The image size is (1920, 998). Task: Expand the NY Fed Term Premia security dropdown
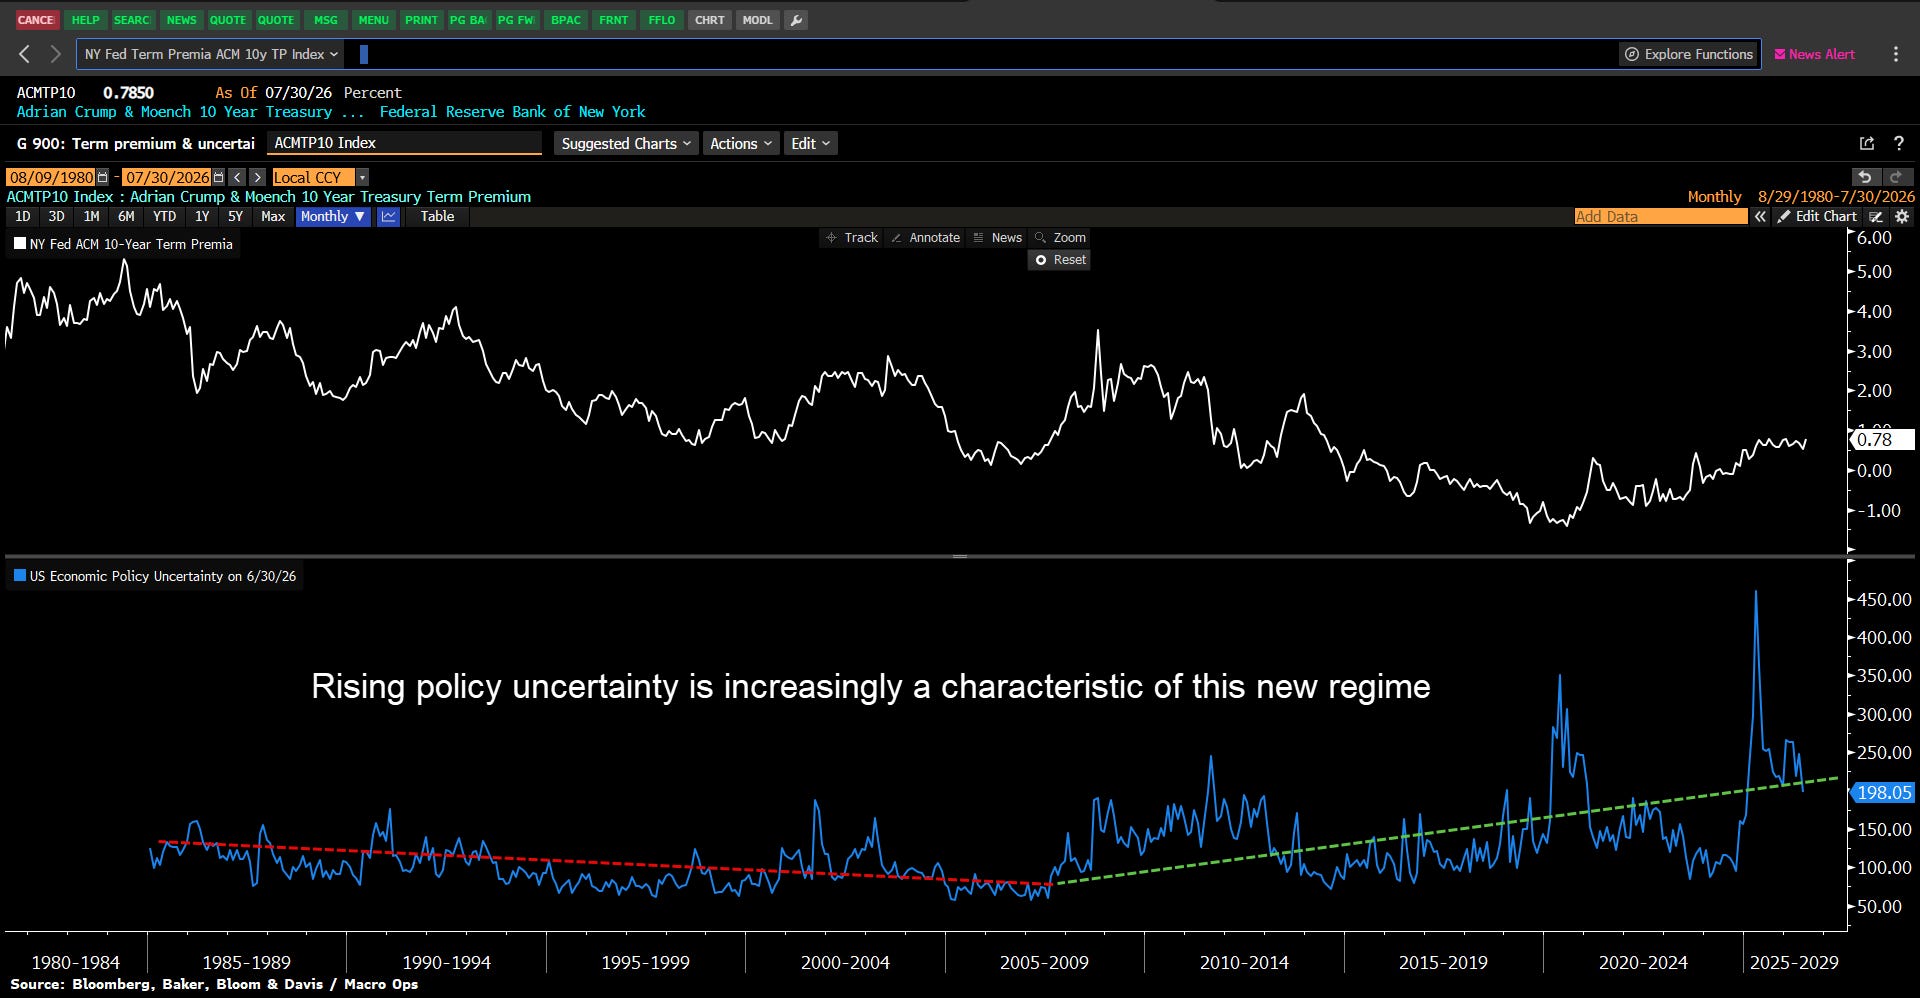tap(211, 54)
